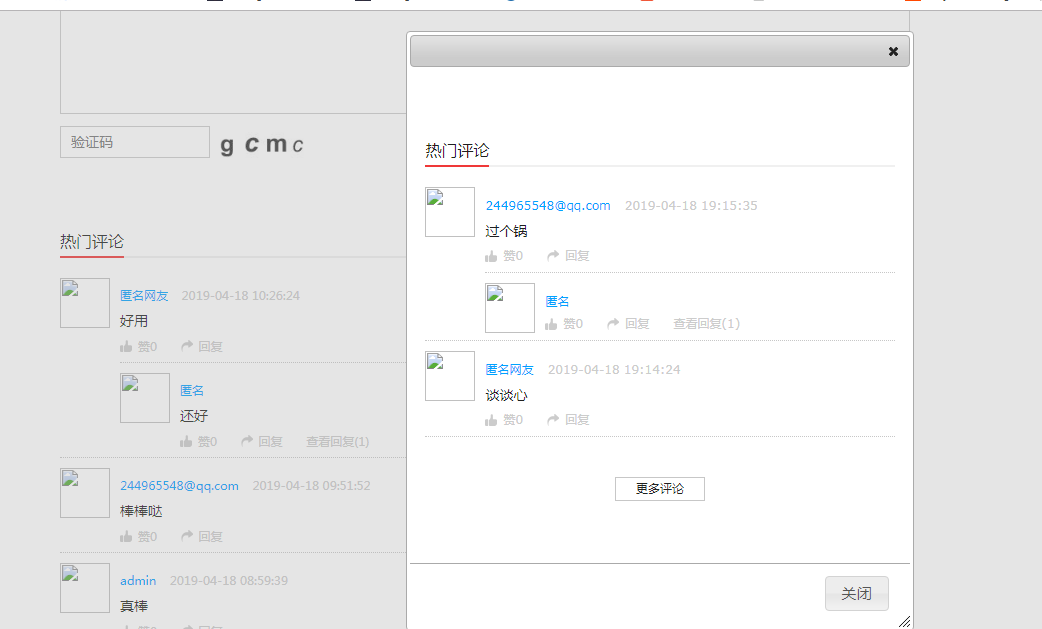Screen dimensions: 1042x629
Task: Like the 过个锅 comment in dialog
Action: pyautogui.click(x=504, y=256)
